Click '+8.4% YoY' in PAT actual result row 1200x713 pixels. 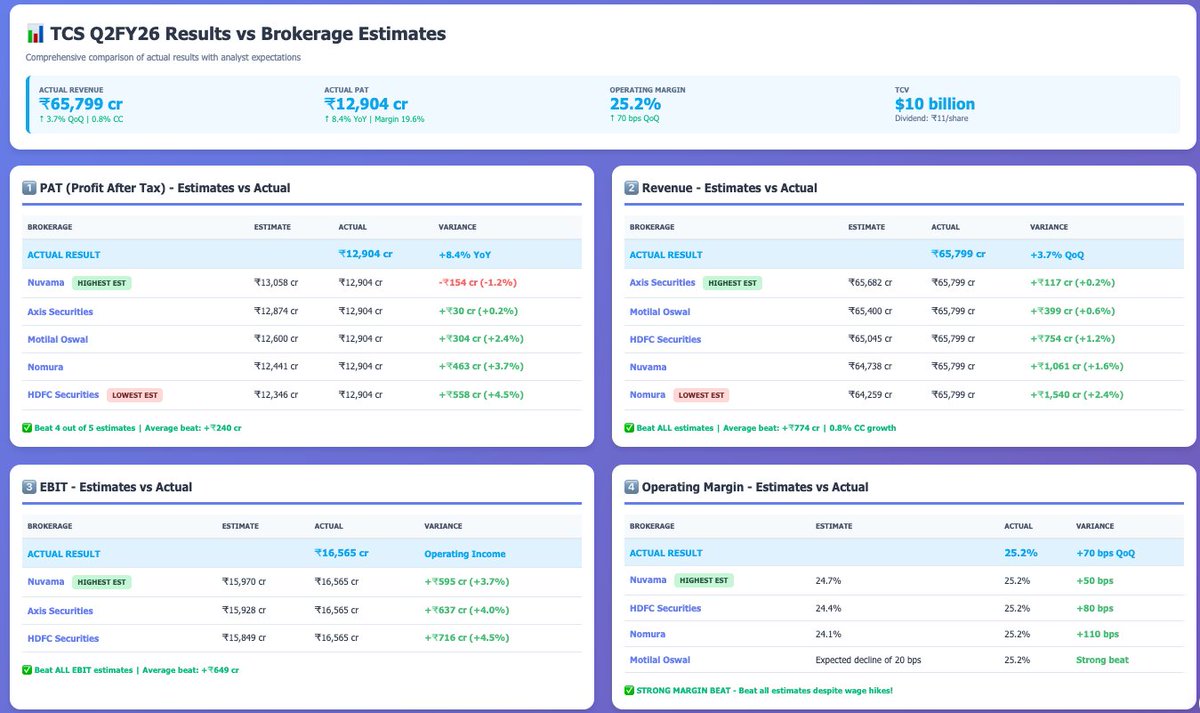pos(464,255)
